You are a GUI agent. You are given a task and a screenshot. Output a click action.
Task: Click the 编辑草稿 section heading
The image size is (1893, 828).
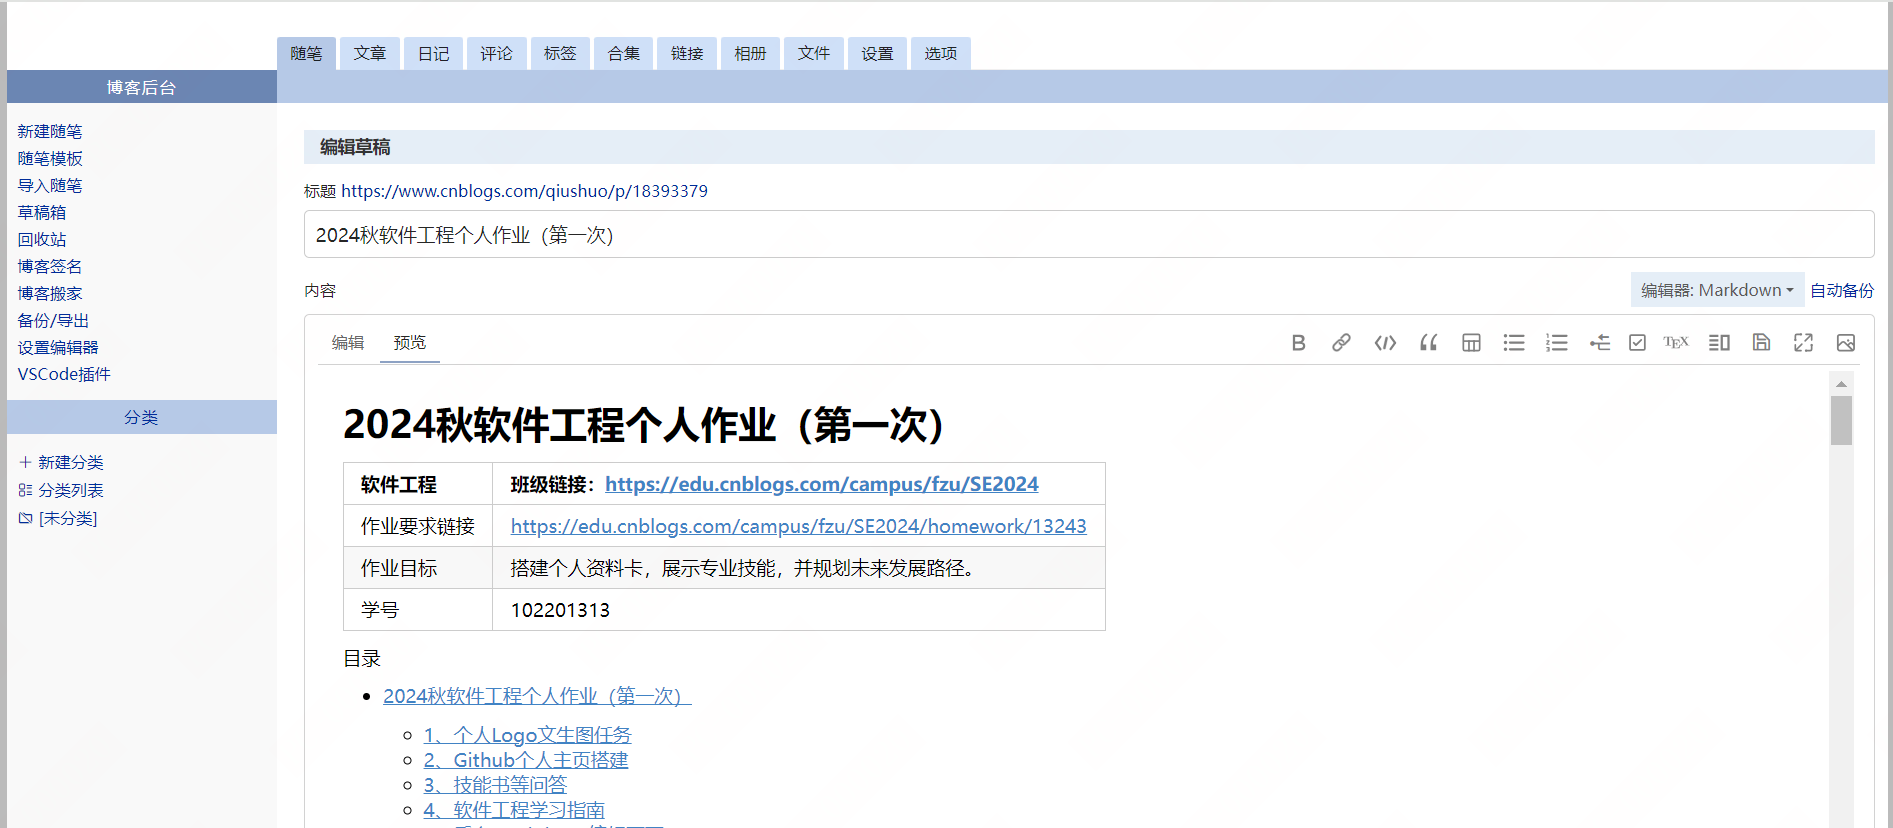click(355, 147)
